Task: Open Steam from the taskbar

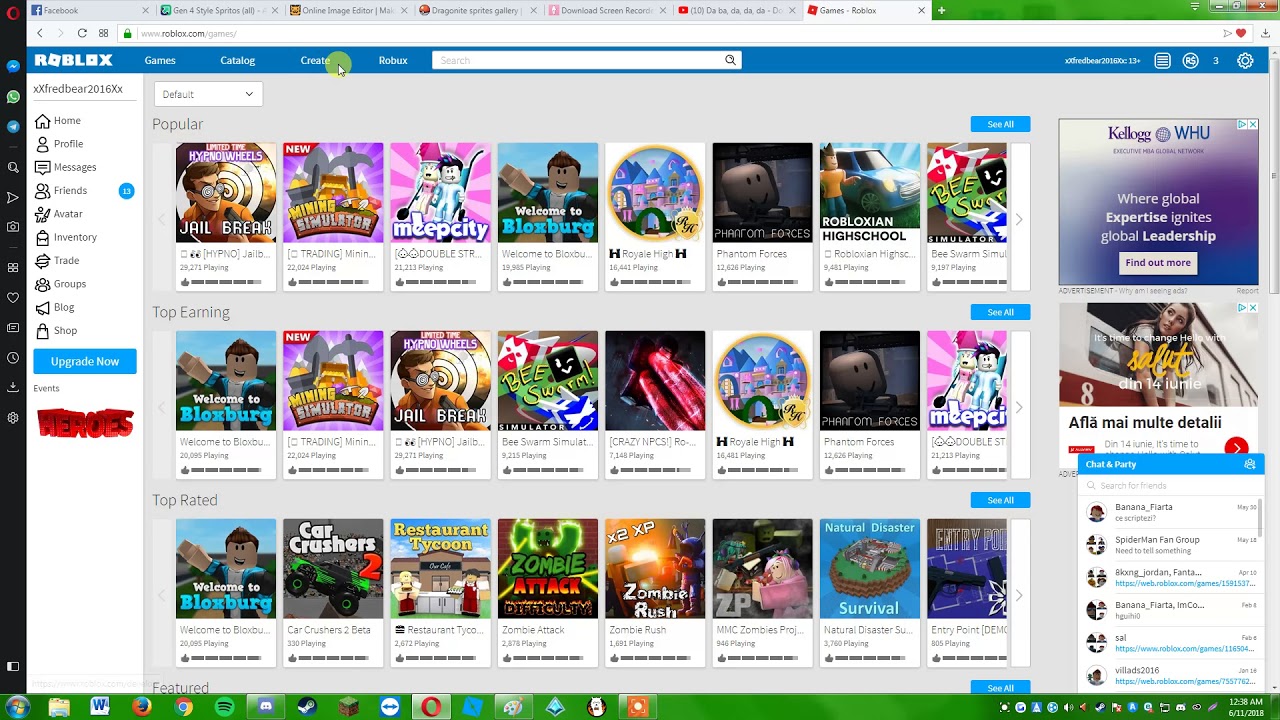Action: point(307,707)
